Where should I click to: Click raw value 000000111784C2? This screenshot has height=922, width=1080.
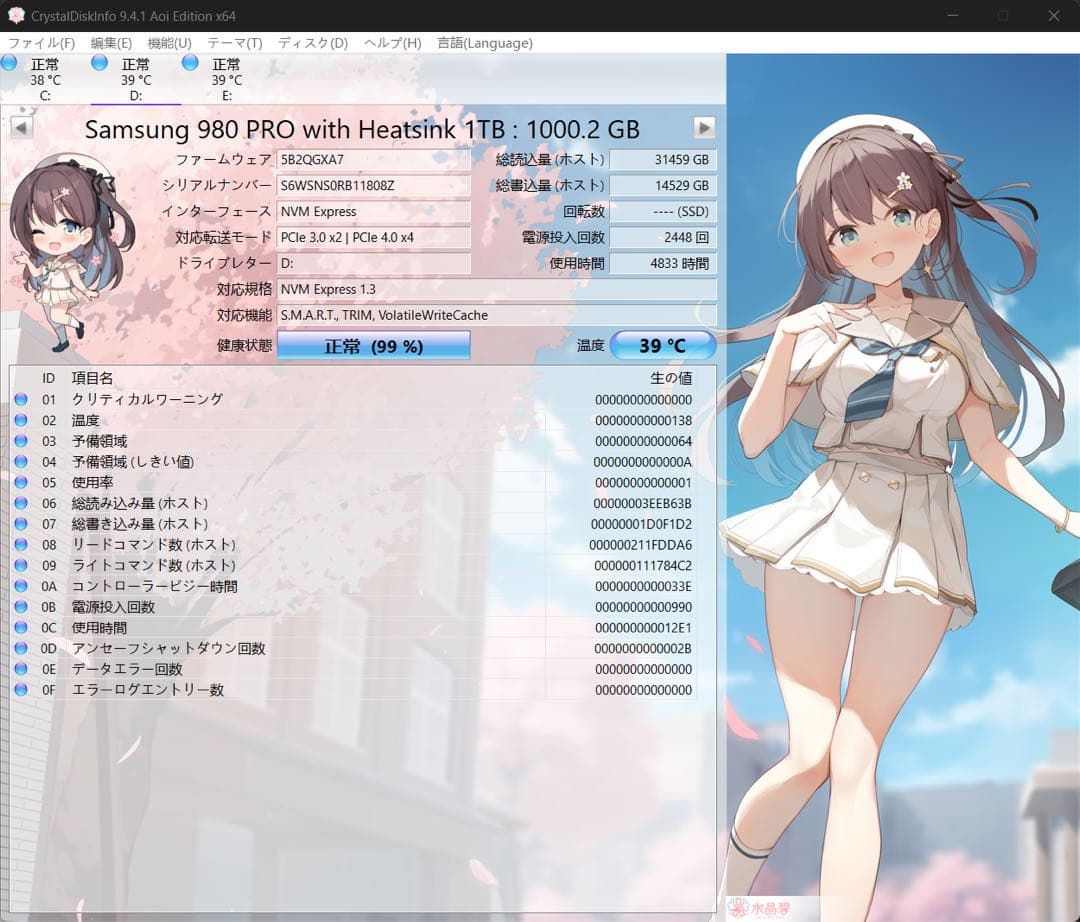[643, 565]
